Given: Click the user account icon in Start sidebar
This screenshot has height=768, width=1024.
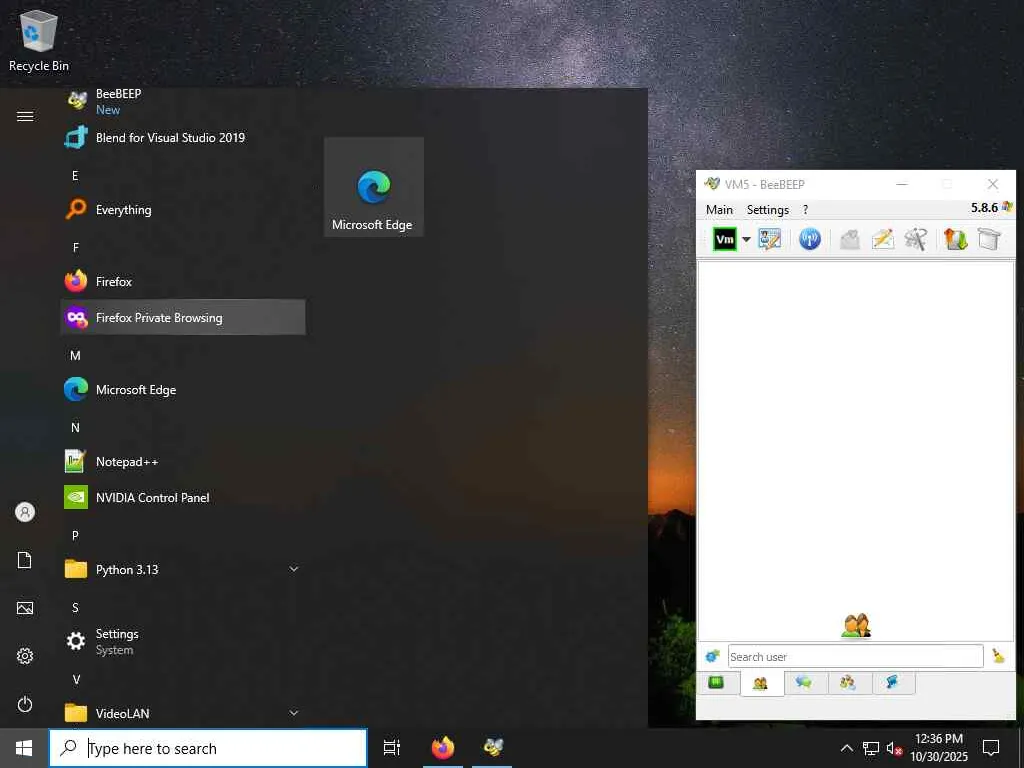Looking at the screenshot, I should point(25,512).
